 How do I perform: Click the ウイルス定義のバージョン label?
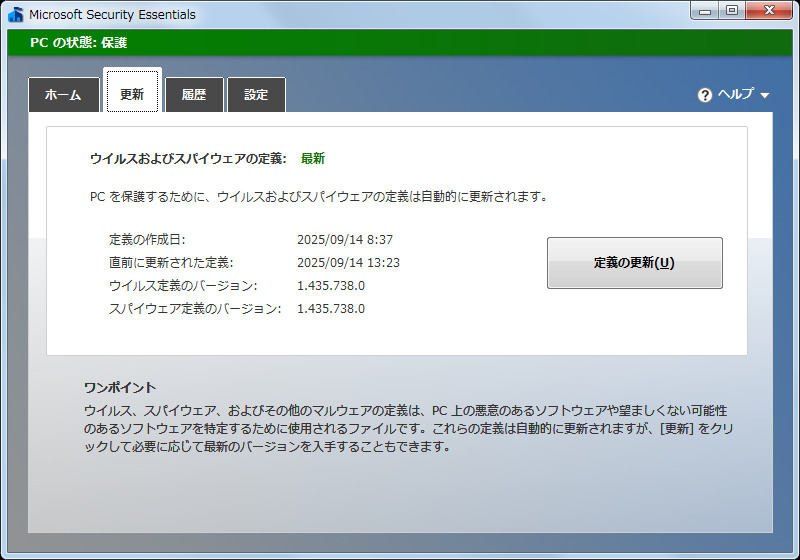pos(182,286)
